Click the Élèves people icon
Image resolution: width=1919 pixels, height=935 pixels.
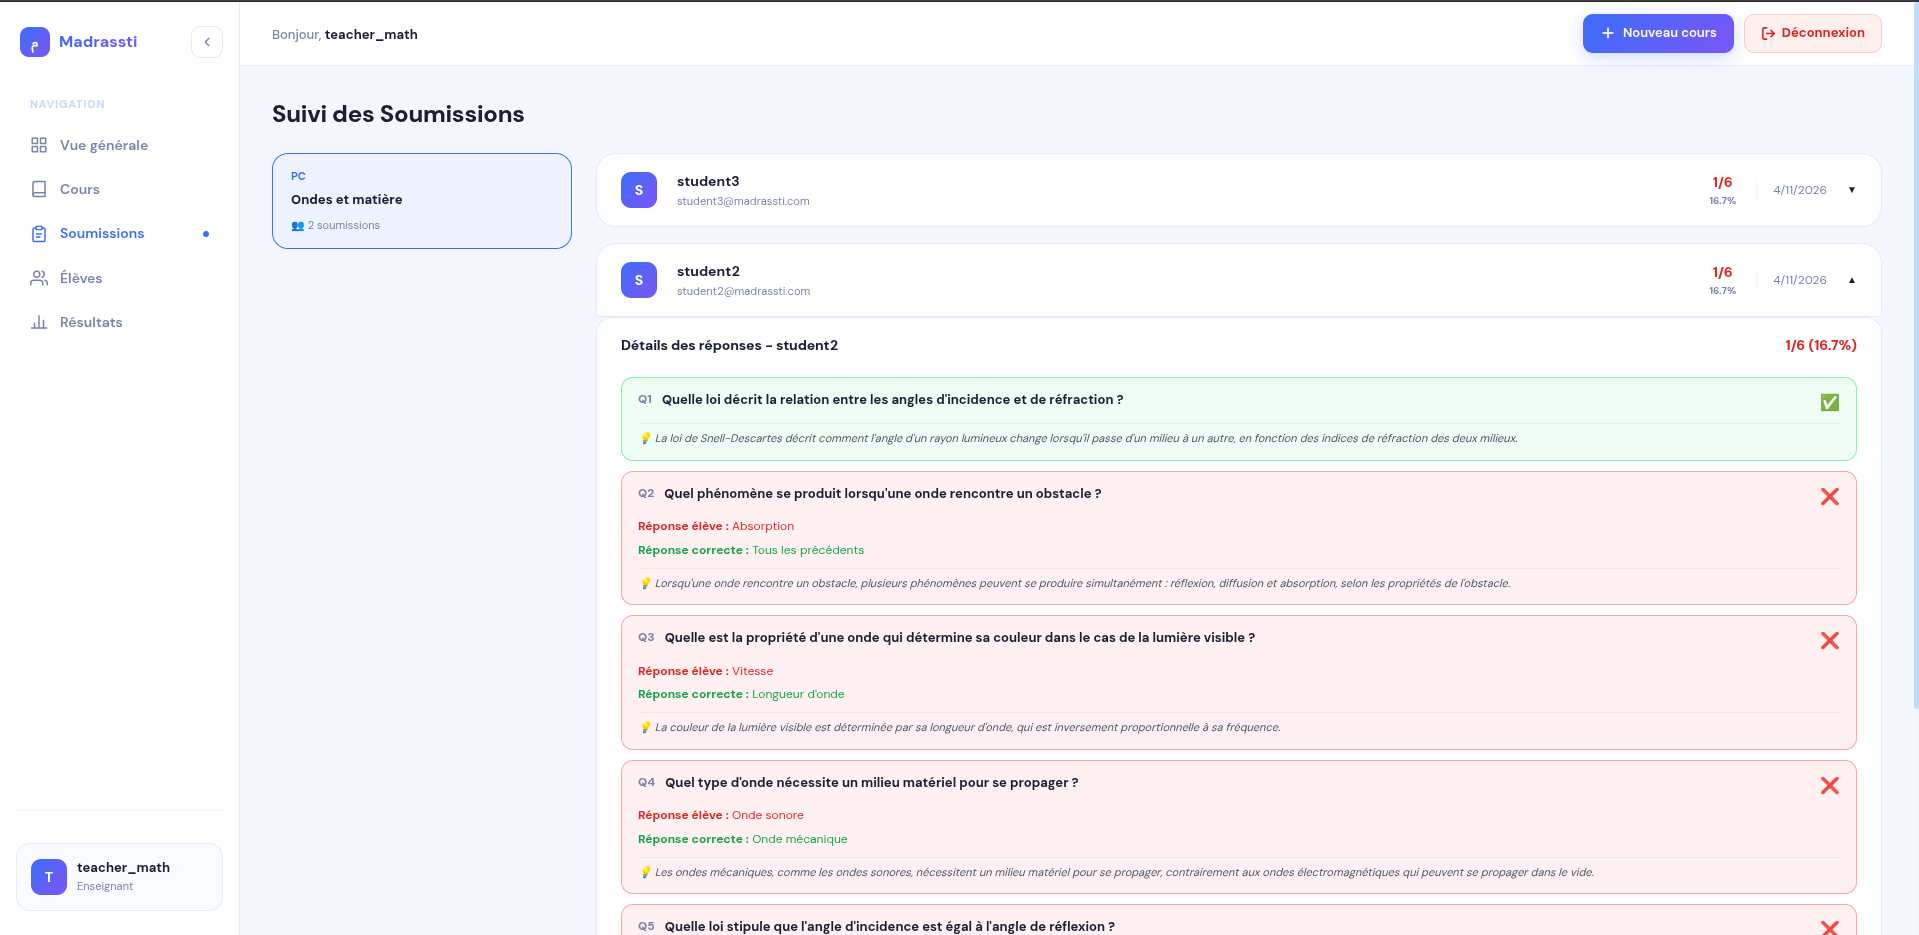click(x=39, y=278)
